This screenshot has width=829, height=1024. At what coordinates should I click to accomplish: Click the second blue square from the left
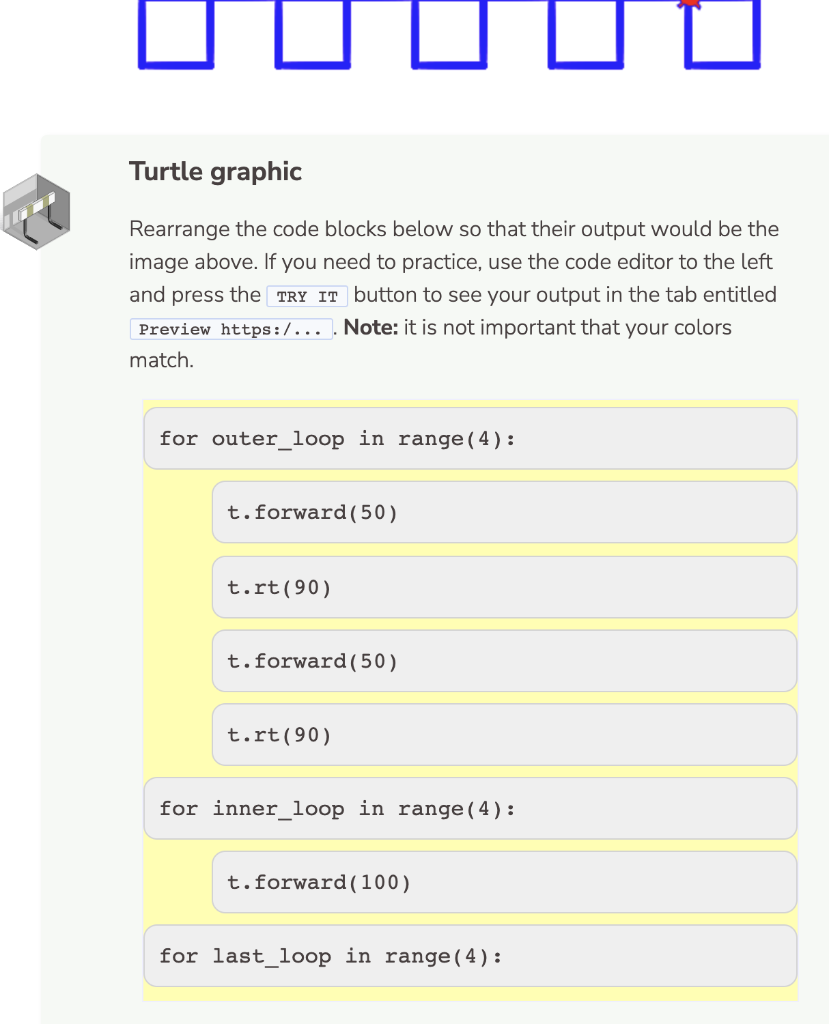pyautogui.click(x=312, y=33)
